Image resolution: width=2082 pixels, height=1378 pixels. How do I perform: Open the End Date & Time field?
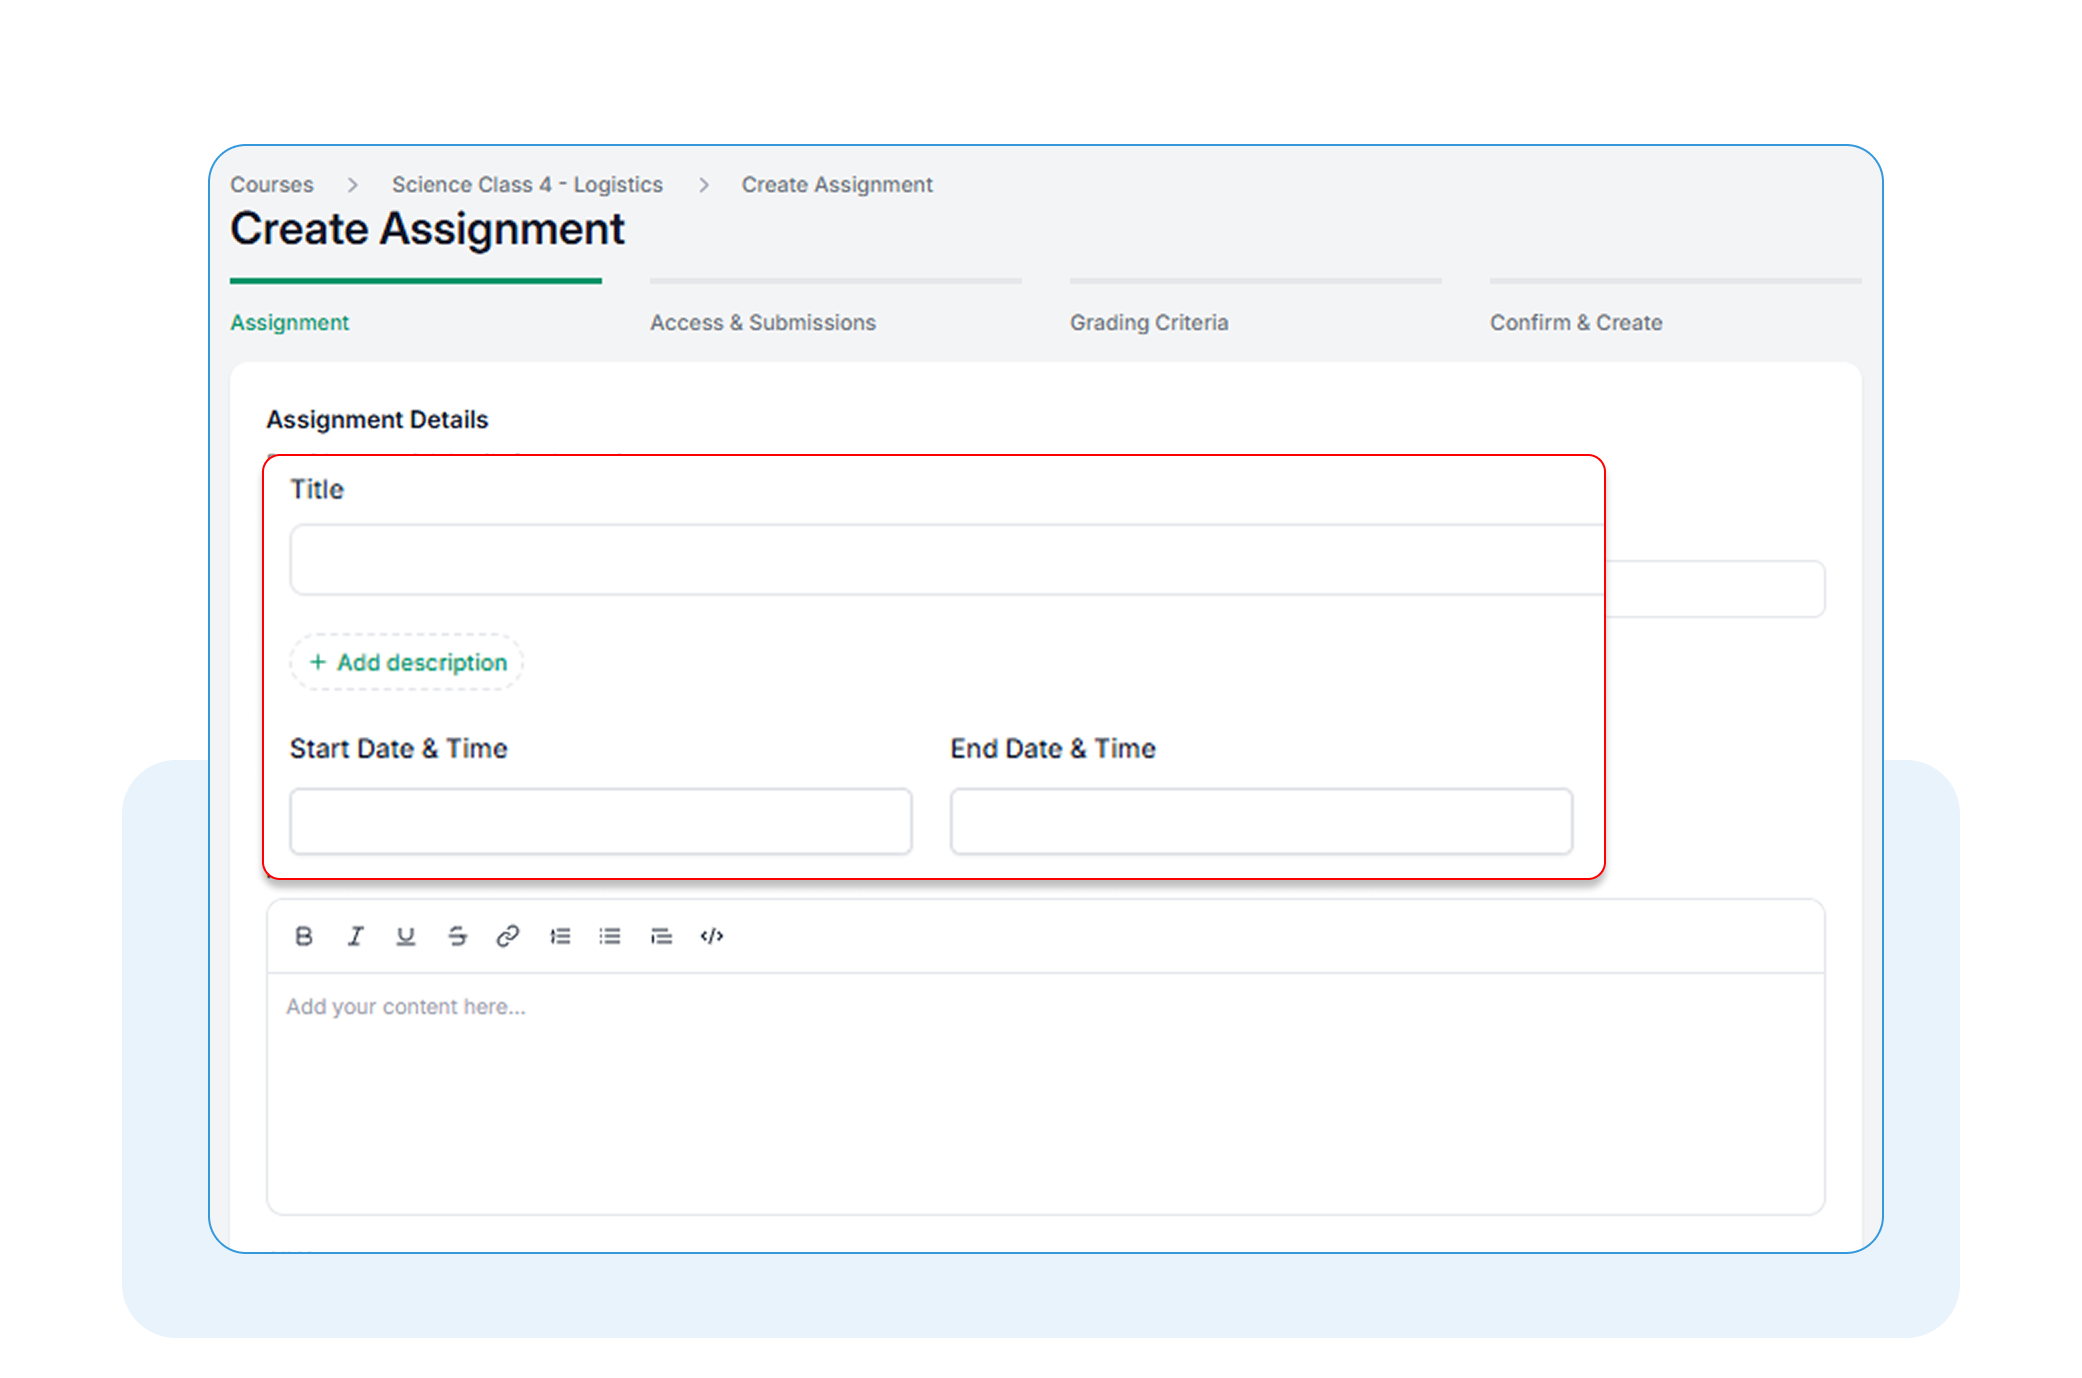(x=1261, y=821)
